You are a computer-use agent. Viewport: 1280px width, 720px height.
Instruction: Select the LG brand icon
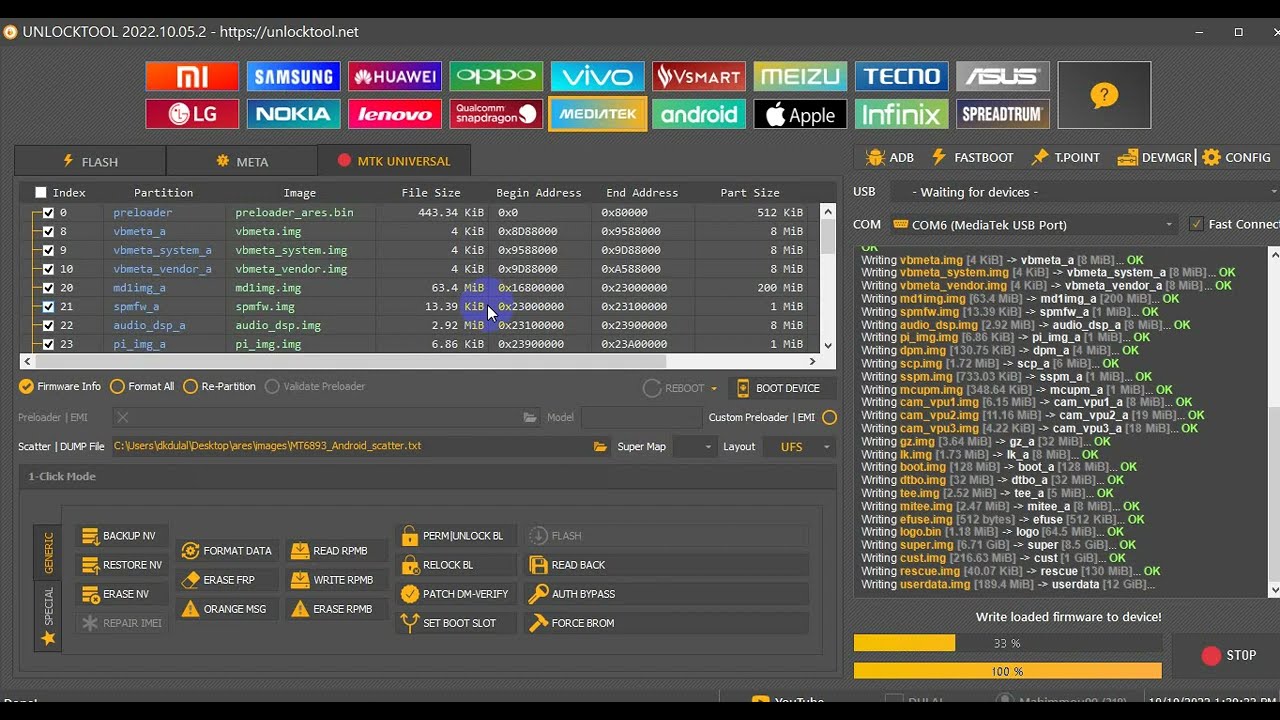[x=192, y=114]
